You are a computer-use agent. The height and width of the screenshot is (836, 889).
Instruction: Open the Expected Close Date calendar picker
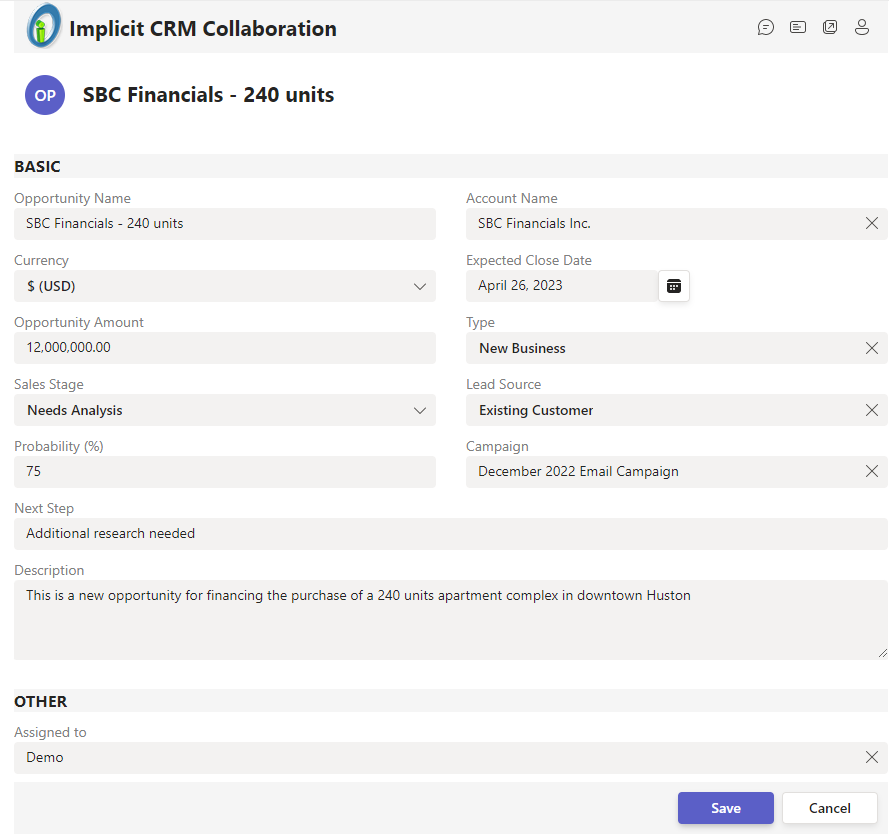pyautogui.click(x=674, y=286)
